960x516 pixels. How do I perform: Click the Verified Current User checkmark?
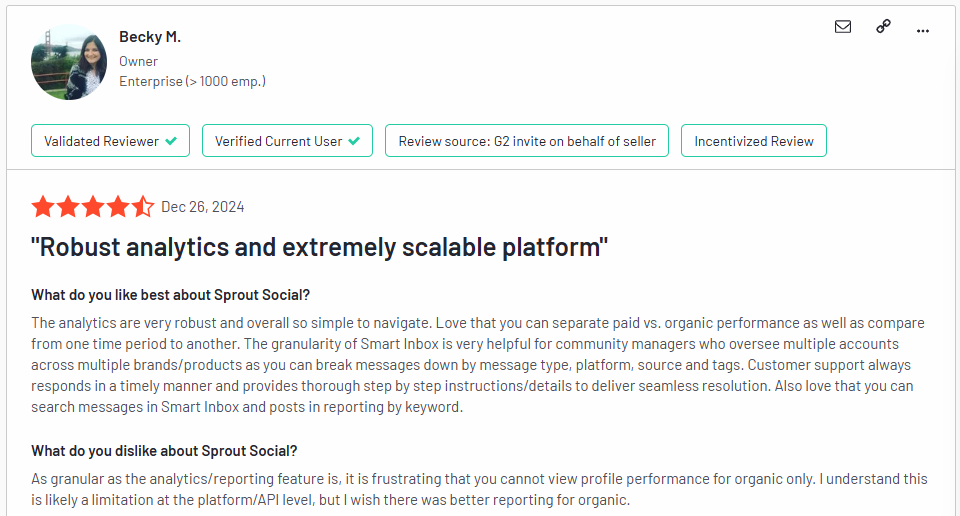point(354,141)
